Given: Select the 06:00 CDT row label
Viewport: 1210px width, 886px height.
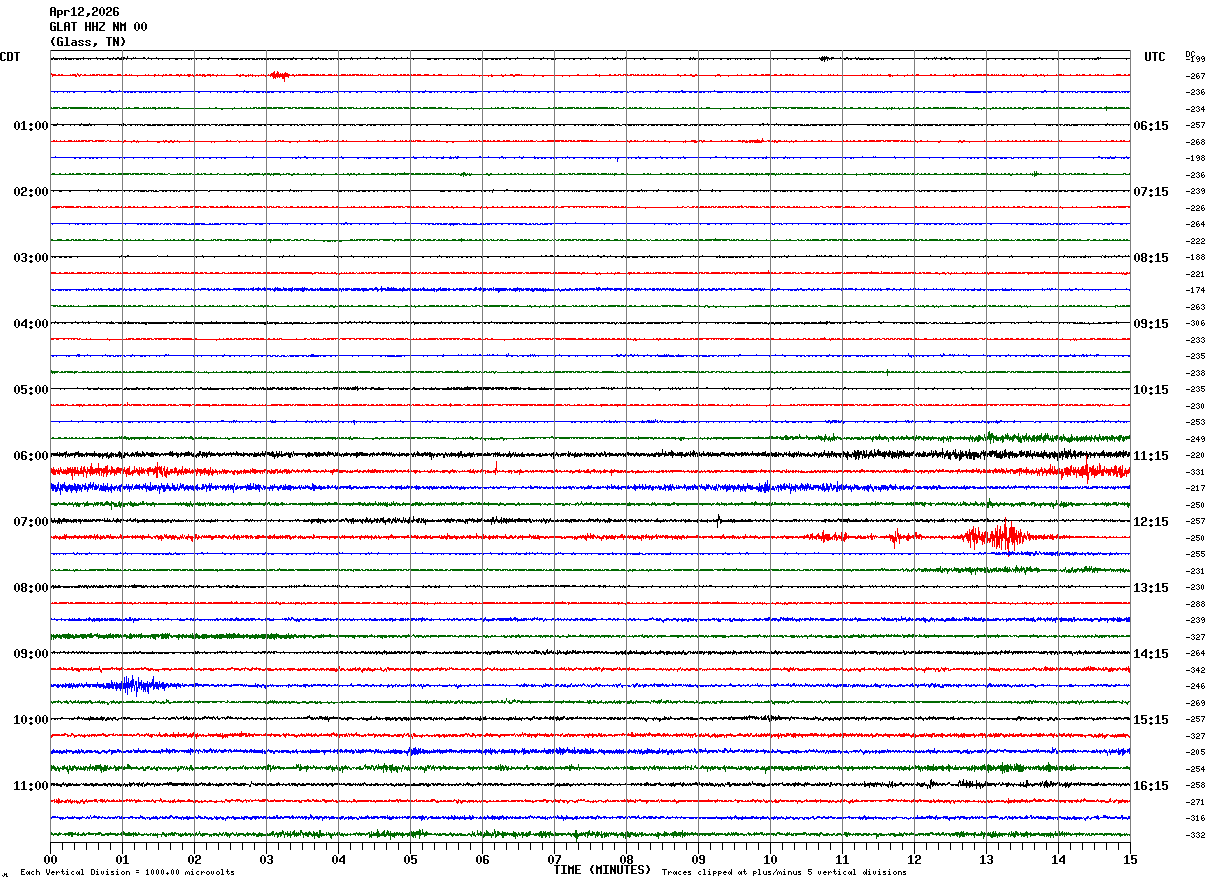Looking at the screenshot, I should [30, 456].
